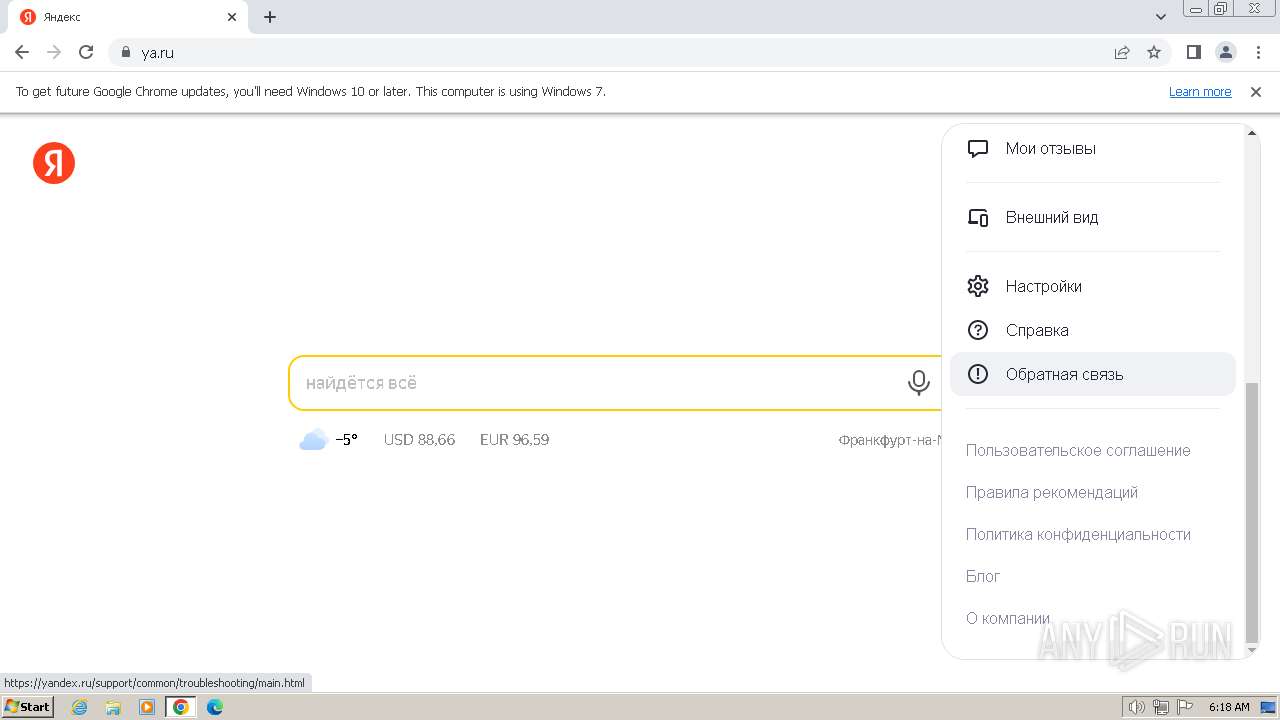Image resolution: width=1280 pixels, height=720 pixels.
Task: Switch to the Яндекс browser tab
Action: (x=128, y=17)
